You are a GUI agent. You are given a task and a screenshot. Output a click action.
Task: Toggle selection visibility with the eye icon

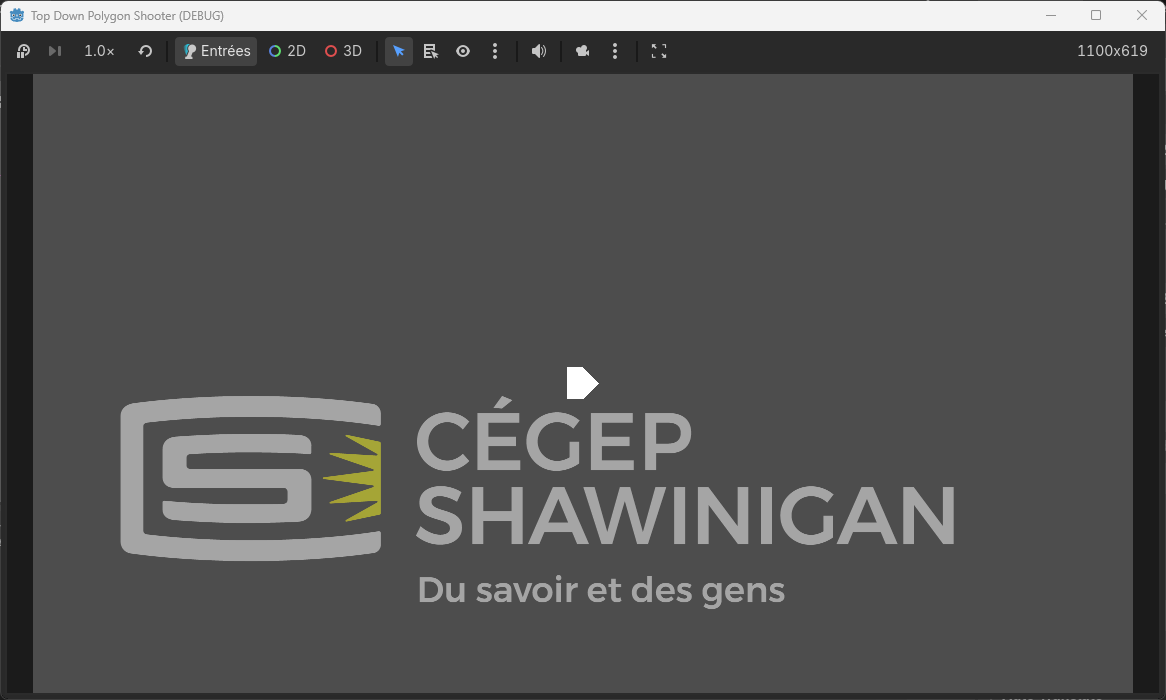(463, 51)
